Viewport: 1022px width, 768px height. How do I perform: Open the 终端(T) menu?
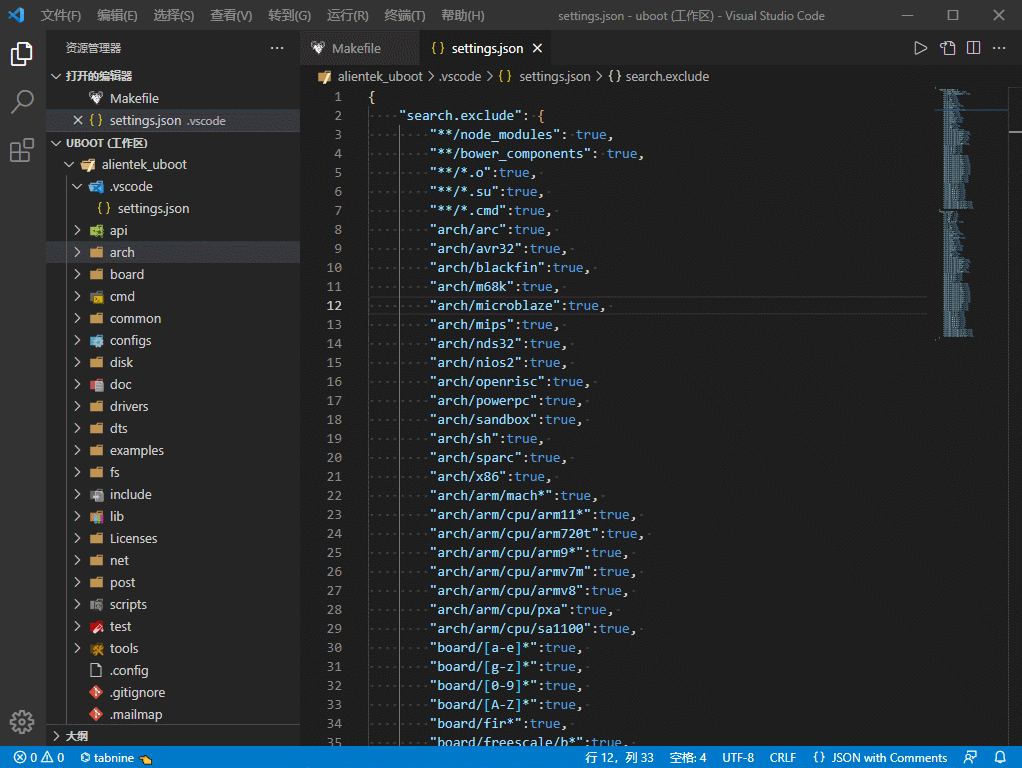[x=405, y=16]
